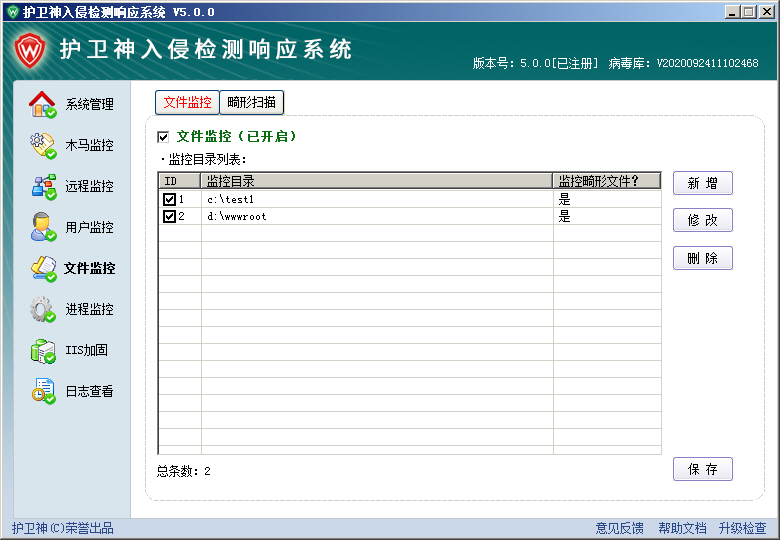Click the 用户监控 user icon
780x540 pixels.
pos(43,227)
